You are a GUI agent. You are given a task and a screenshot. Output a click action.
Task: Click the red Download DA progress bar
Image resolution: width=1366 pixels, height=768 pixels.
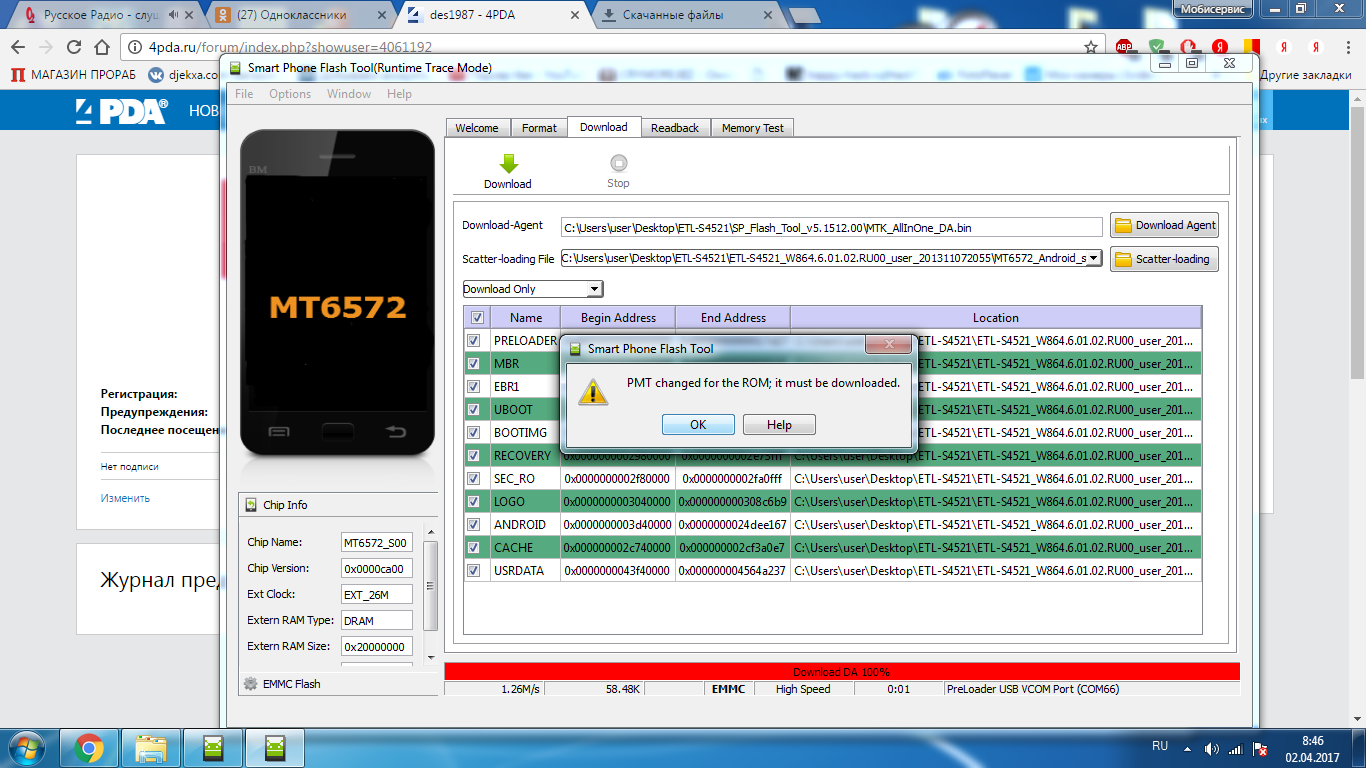coord(841,672)
